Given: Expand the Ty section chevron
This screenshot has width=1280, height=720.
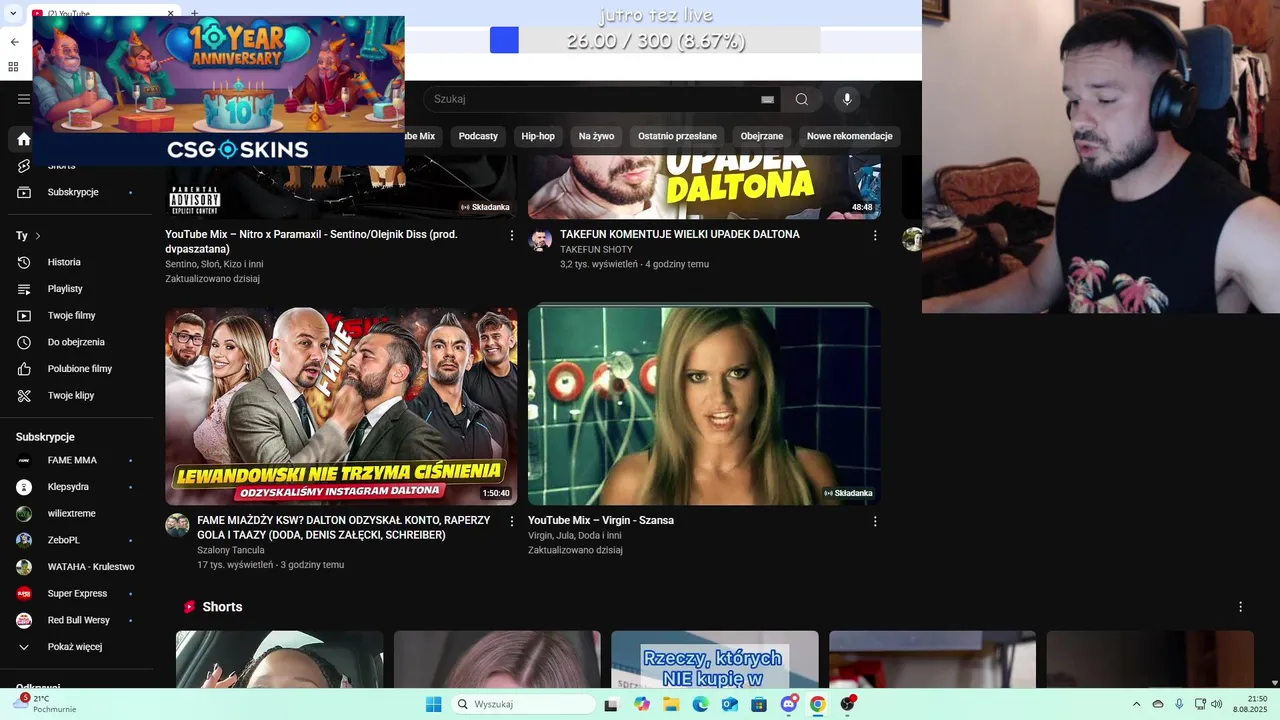Looking at the screenshot, I should (38, 236).
